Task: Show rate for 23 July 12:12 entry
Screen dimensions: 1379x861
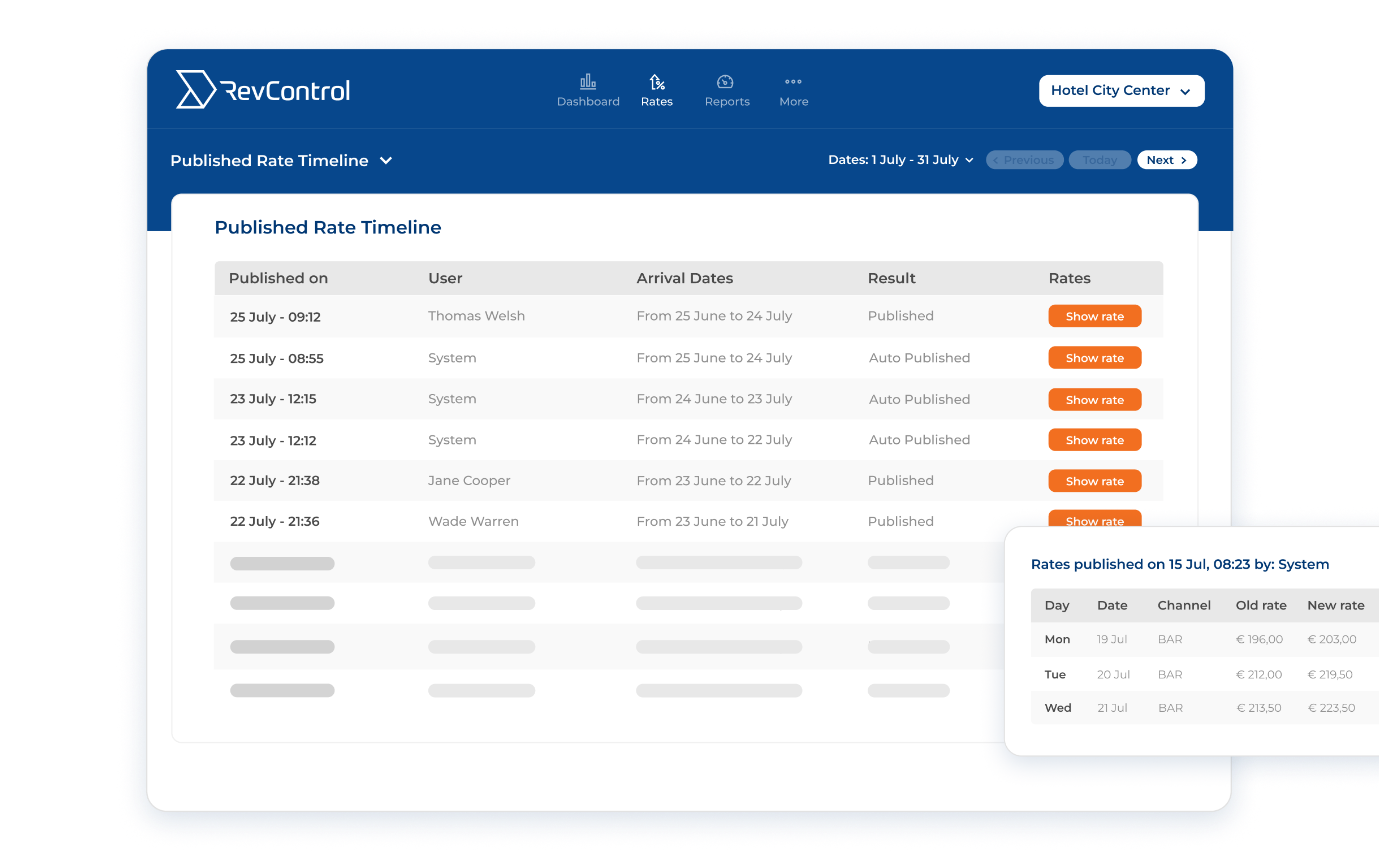Action: (1094, 440)
